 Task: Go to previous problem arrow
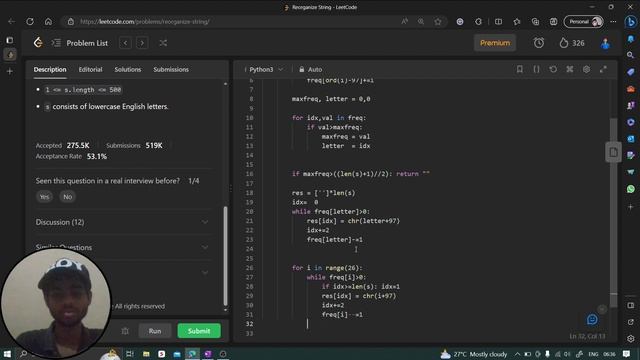125,43
